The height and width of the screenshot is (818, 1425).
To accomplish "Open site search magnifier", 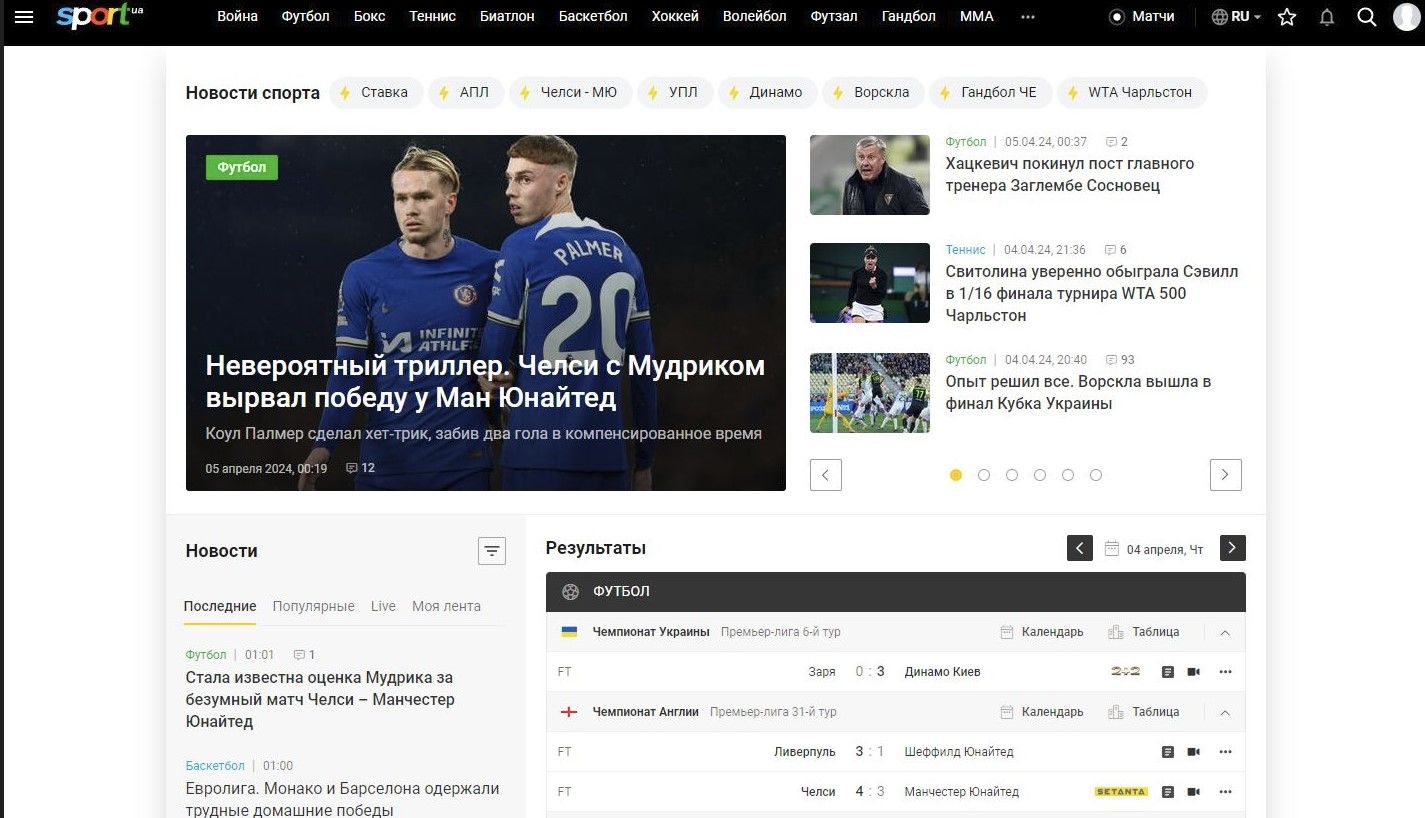I will 1366,17.
